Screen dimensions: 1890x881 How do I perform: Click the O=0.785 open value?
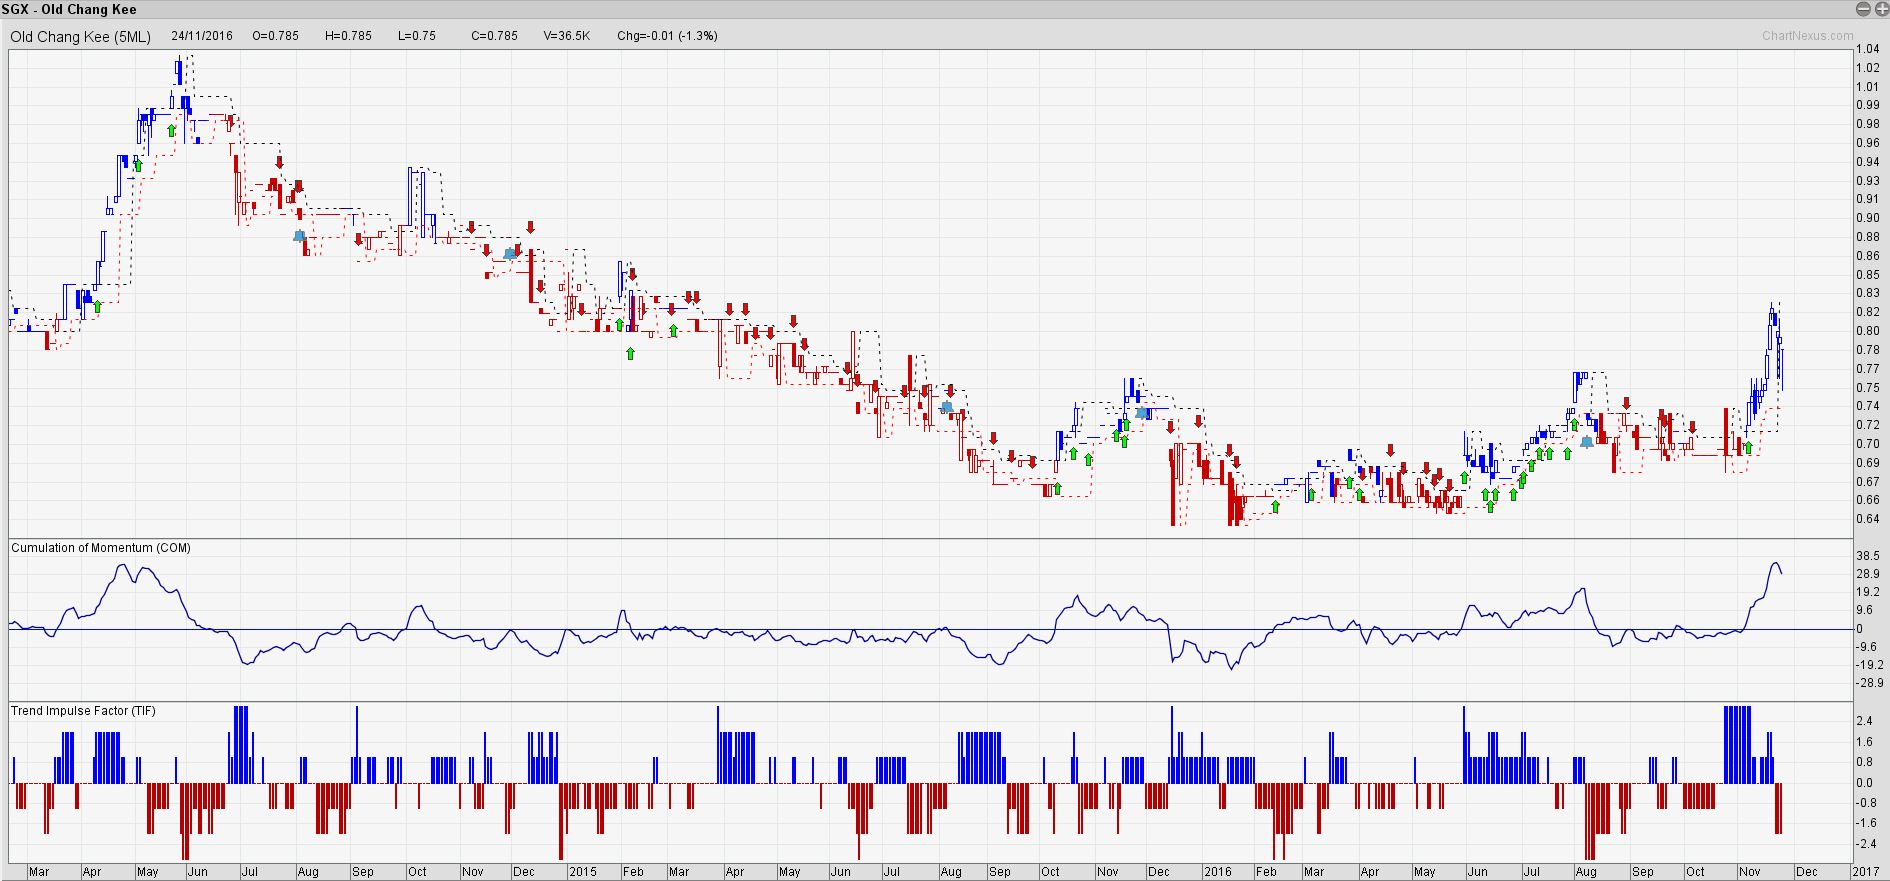275,35
